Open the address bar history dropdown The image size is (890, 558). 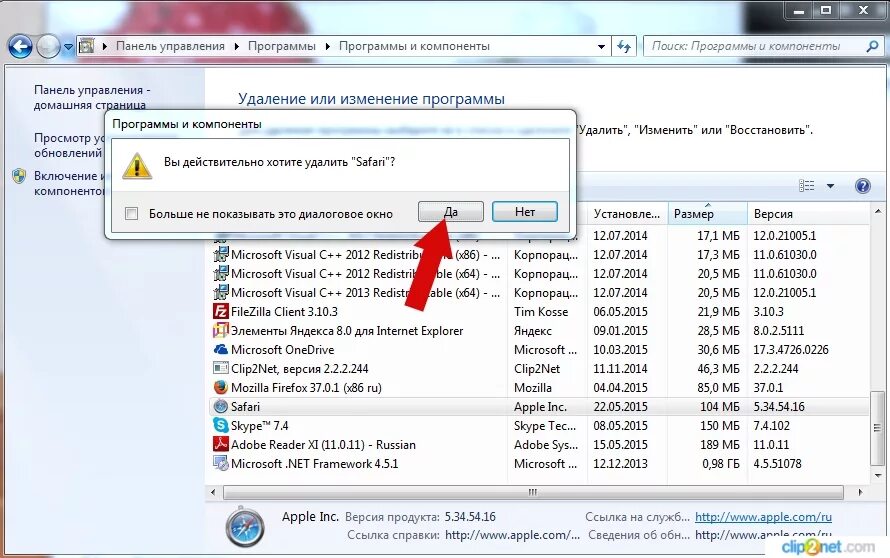[x=601, y=47]
